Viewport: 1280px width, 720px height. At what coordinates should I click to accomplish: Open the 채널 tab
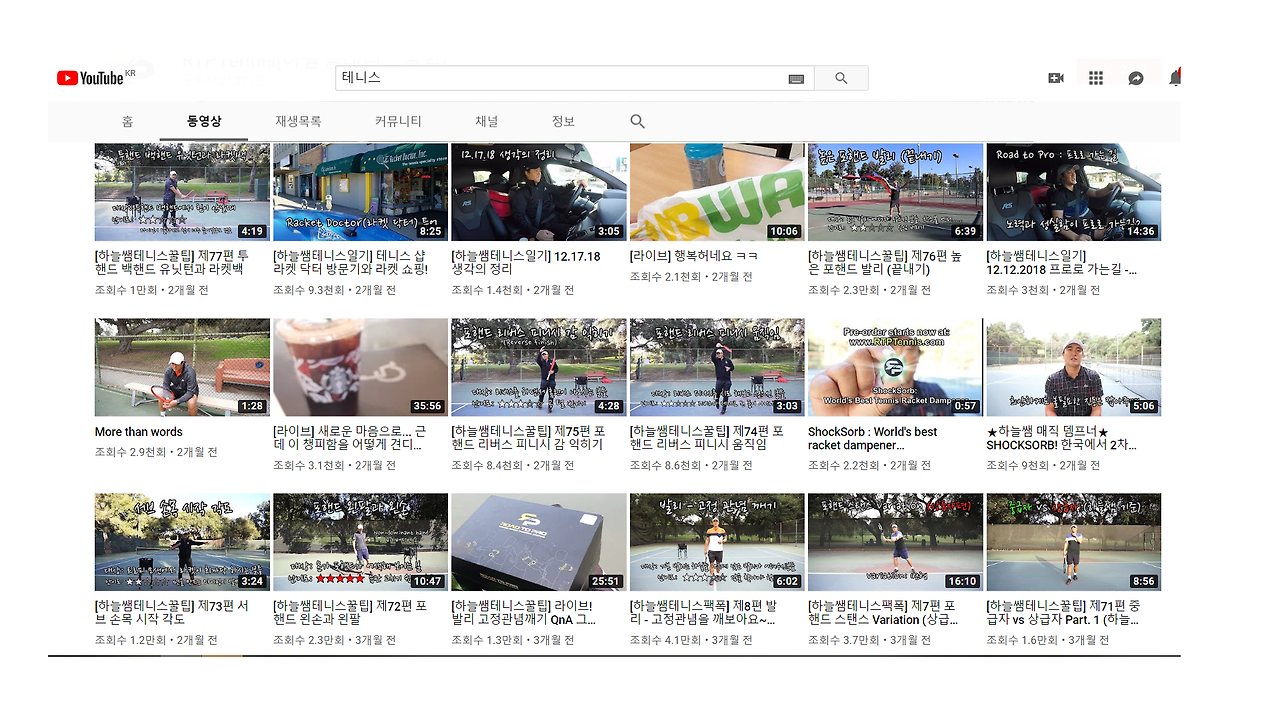pyautogui.click(x=486, y=120)
